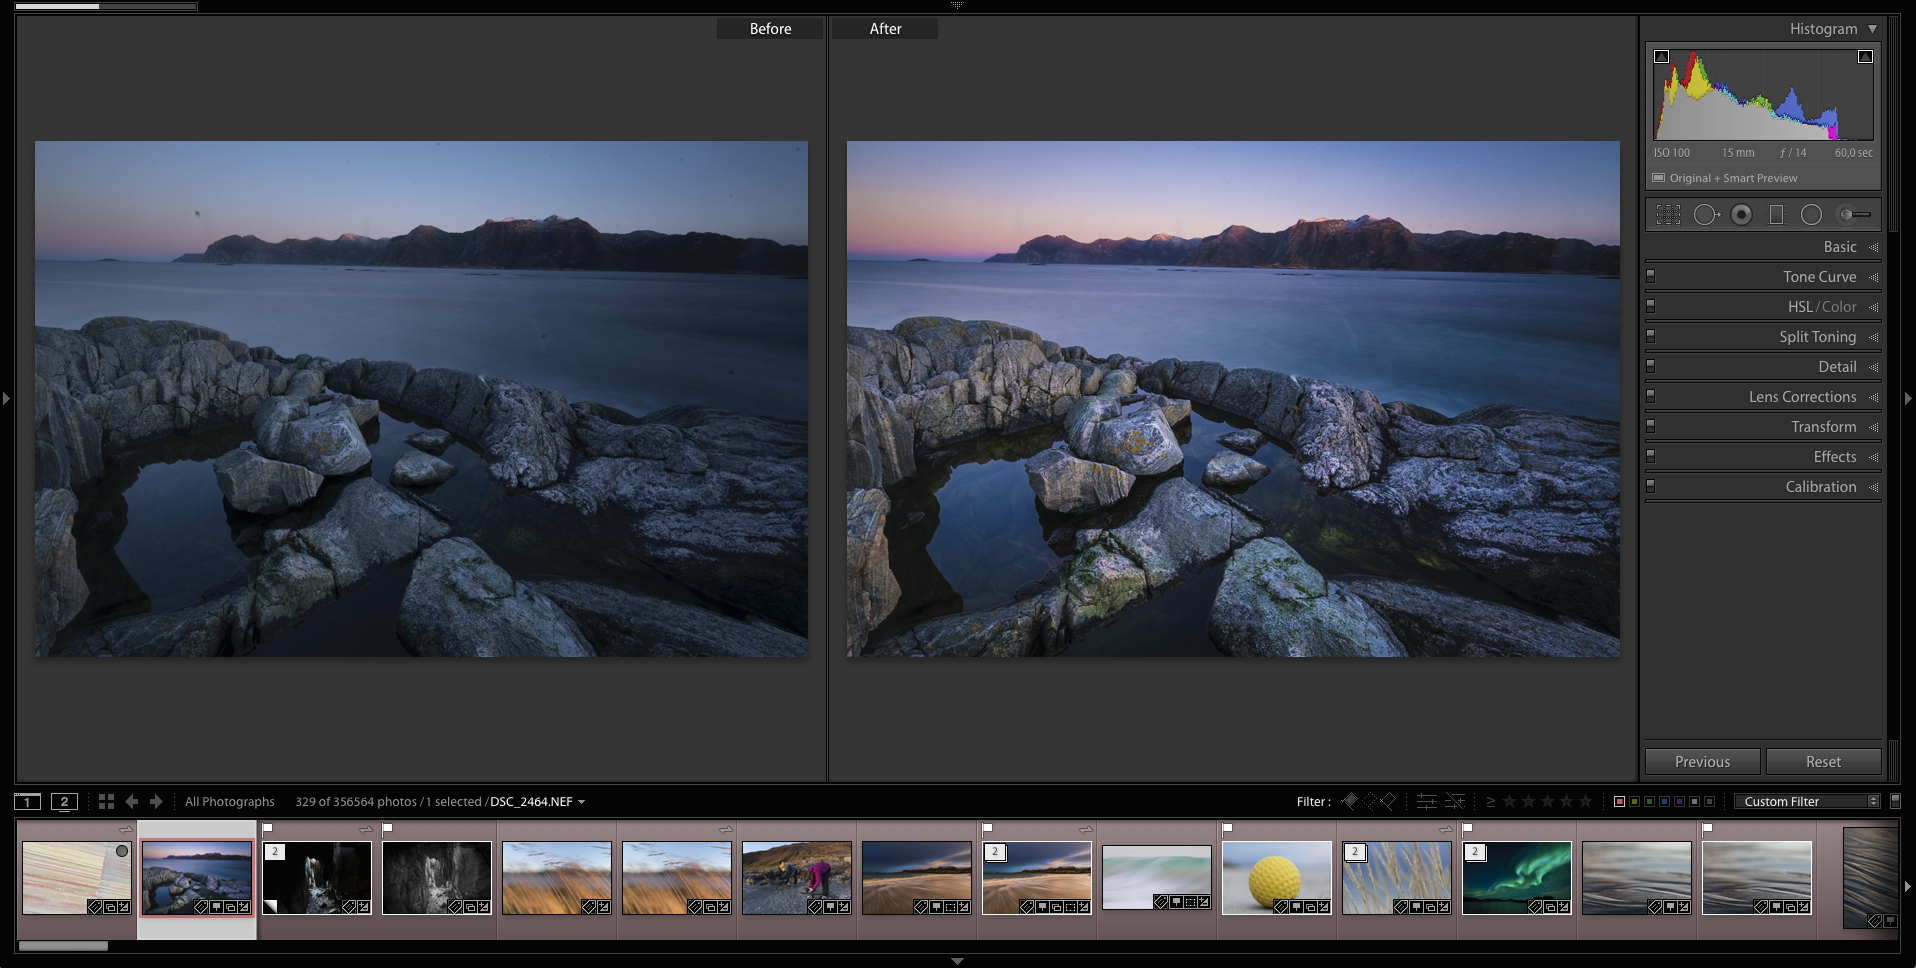
Task: Expand the Basic panel
Action: tap(1839, 247)
